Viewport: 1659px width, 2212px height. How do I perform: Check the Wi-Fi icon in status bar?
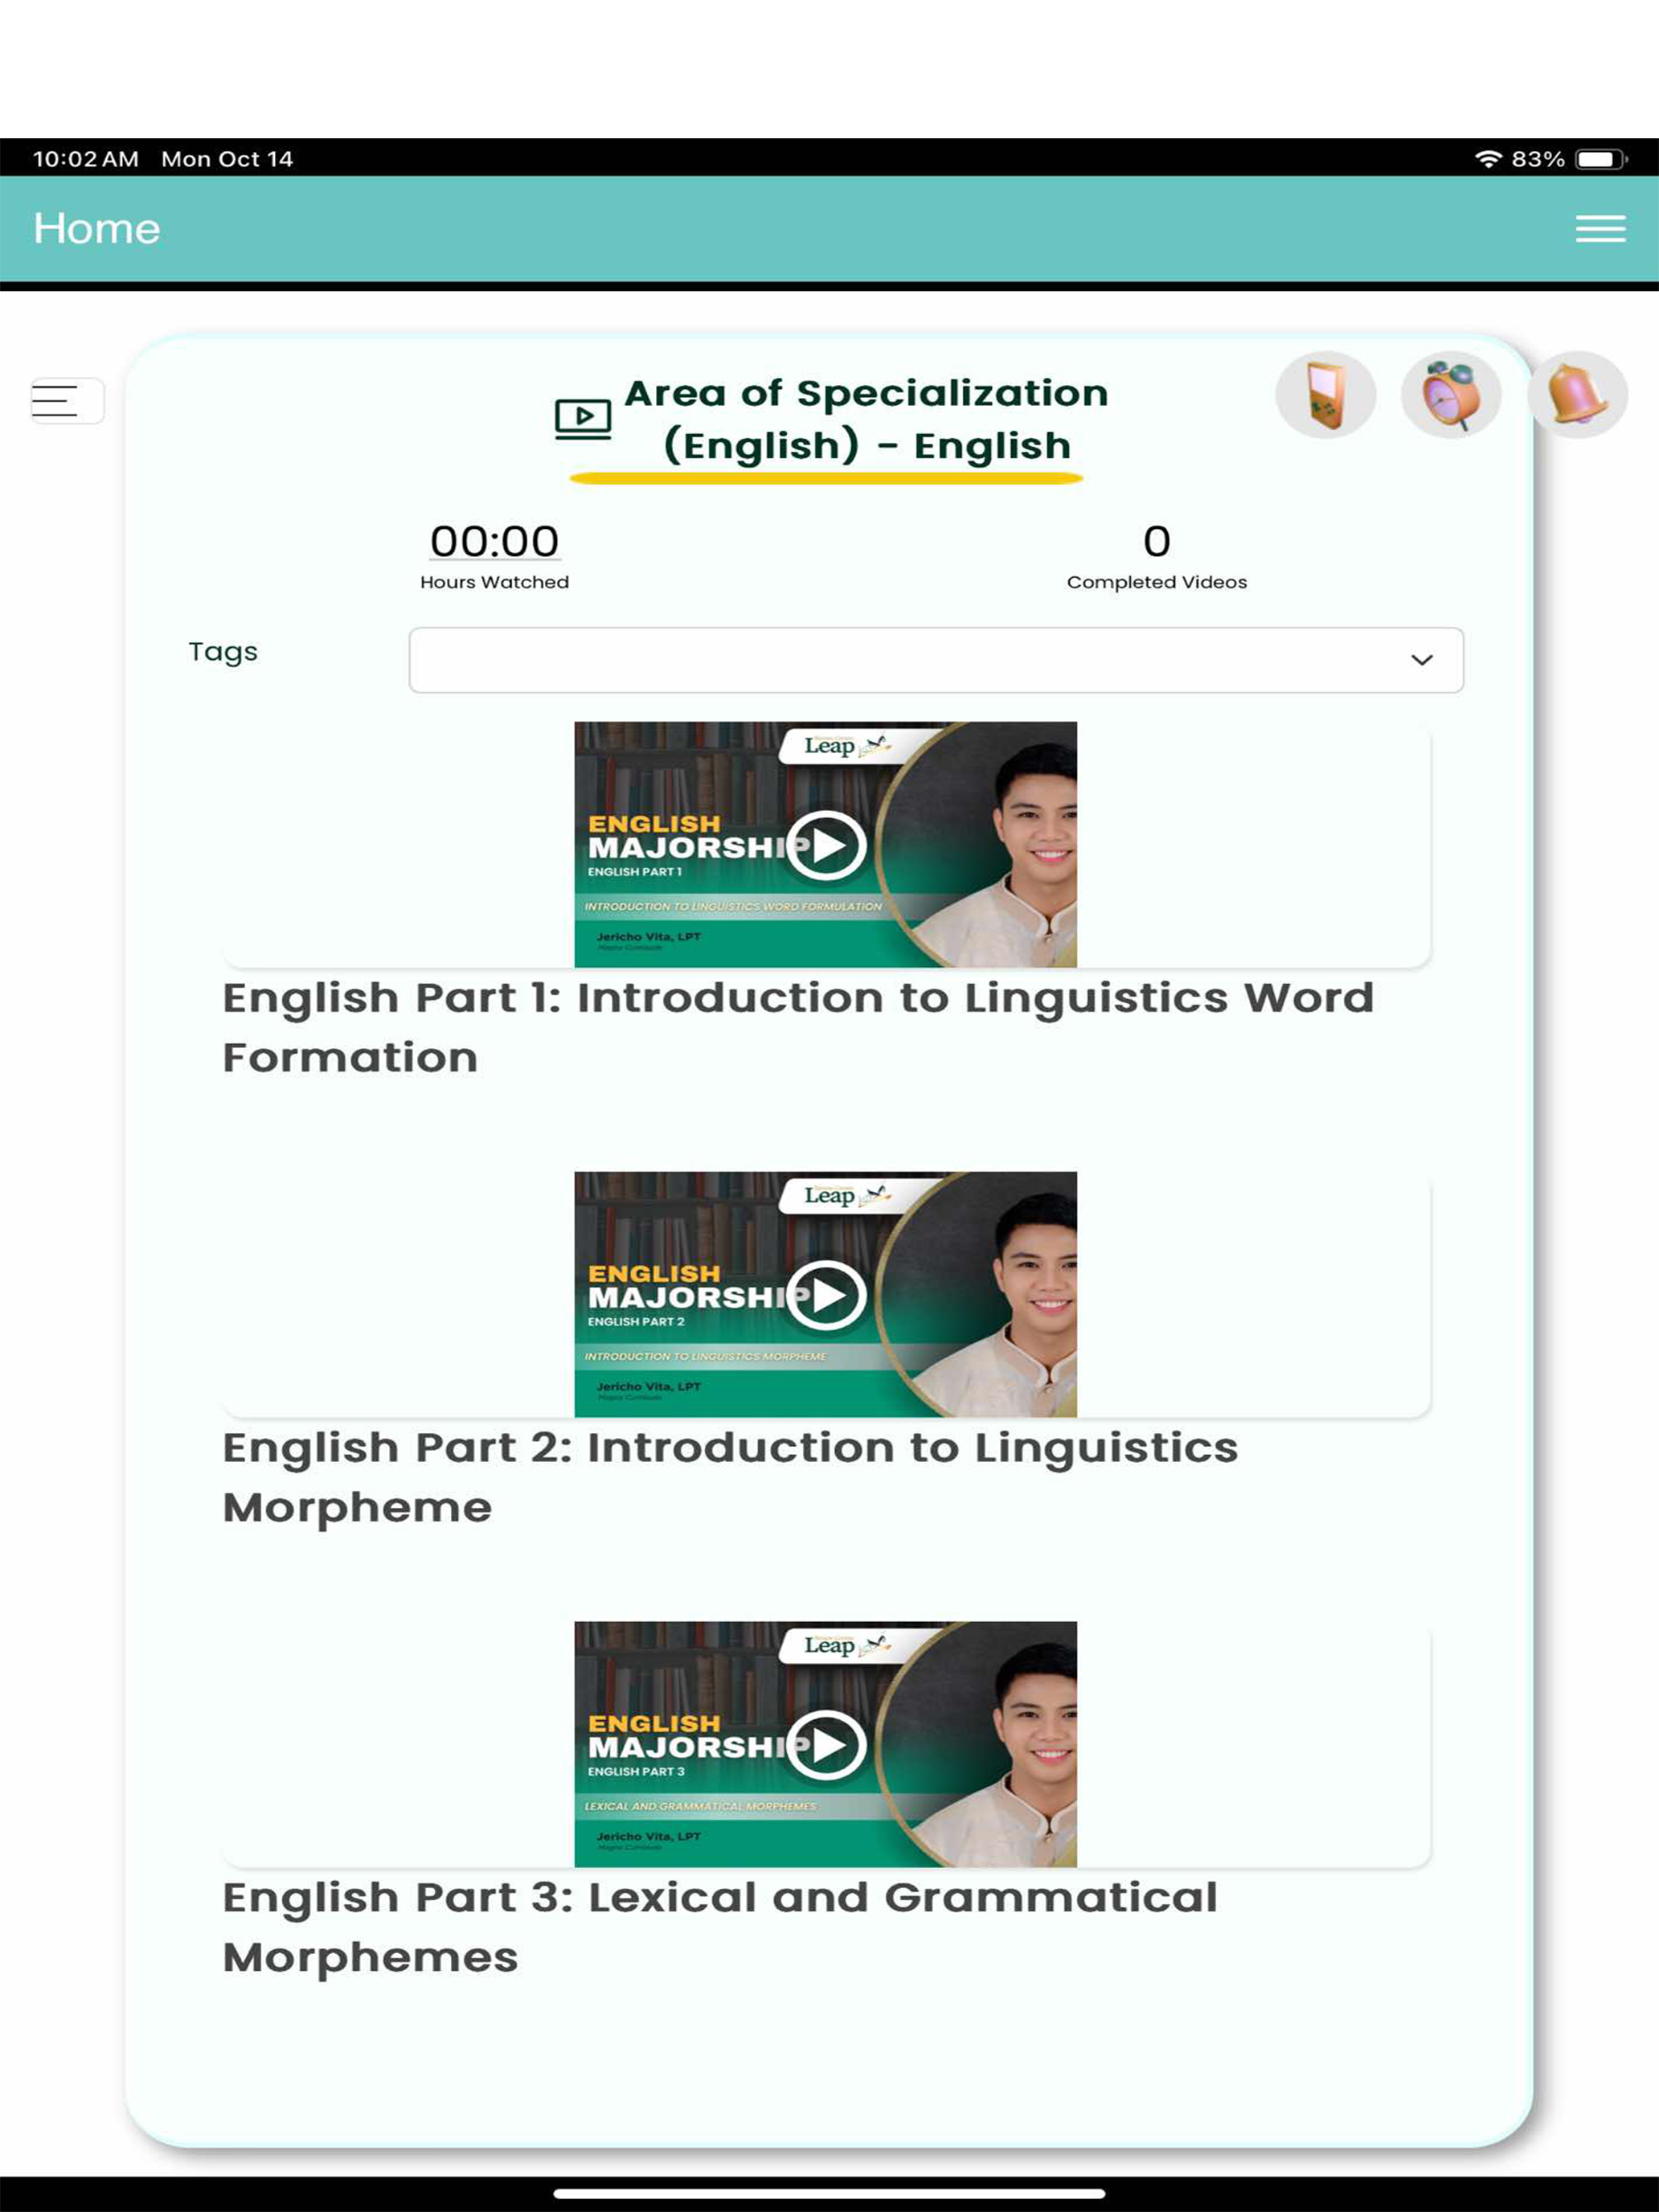coord(1488,159)
